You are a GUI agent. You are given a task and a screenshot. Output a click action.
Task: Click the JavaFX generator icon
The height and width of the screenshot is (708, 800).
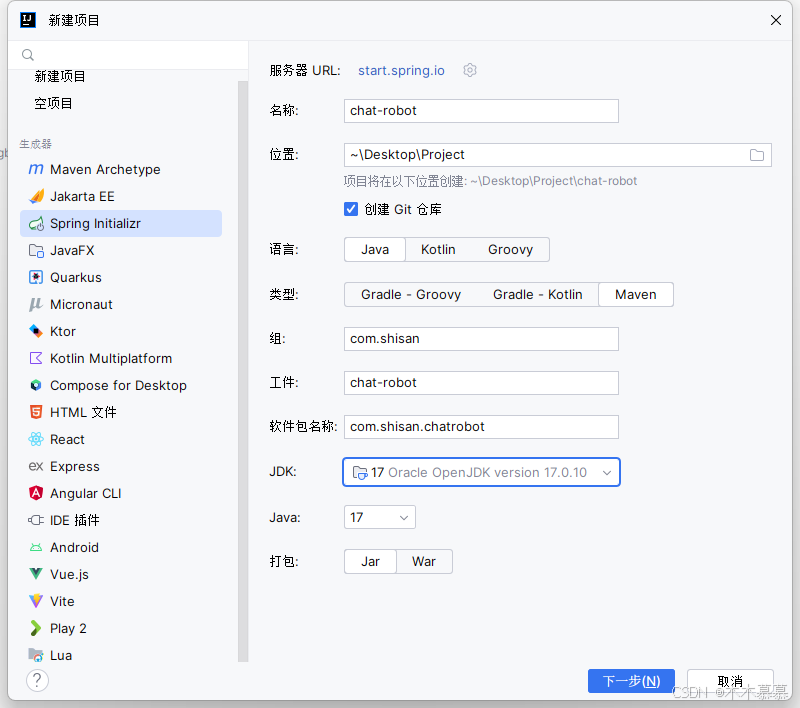36,250
